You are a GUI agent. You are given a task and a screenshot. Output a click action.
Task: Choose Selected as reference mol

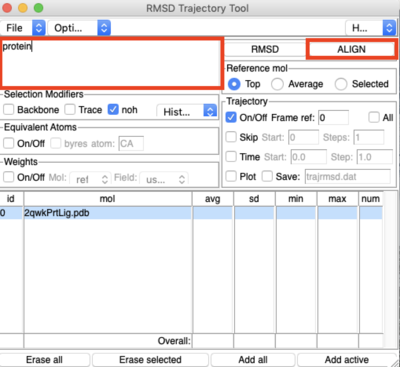point(341,84)
